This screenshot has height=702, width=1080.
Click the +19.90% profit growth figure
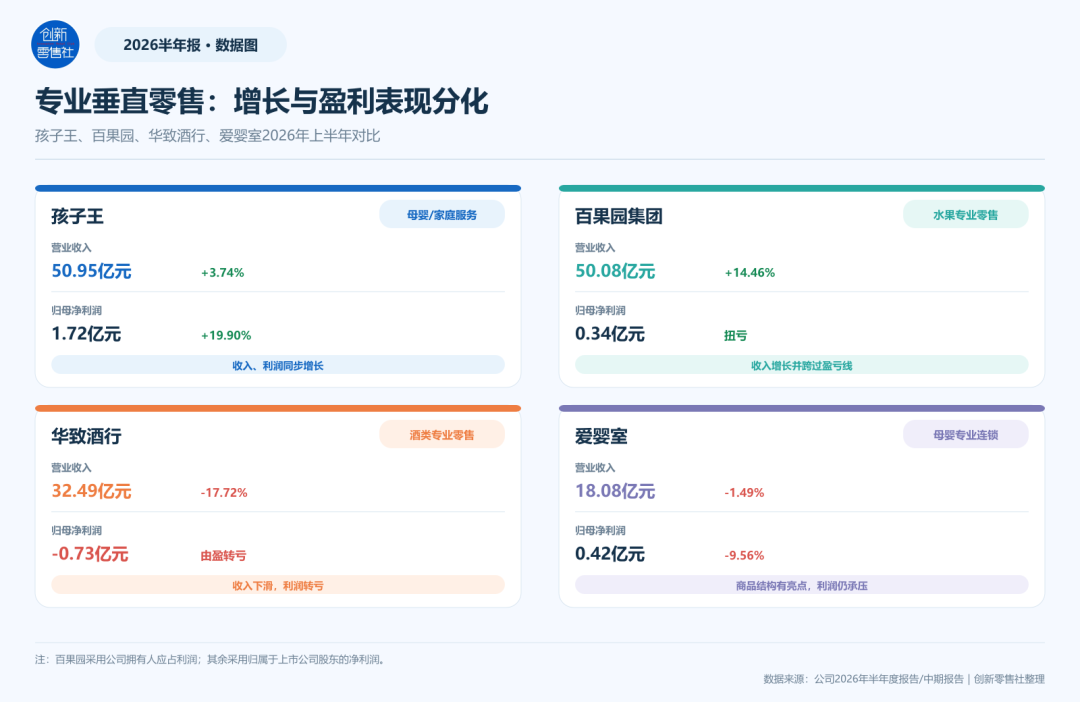[226, 335]
